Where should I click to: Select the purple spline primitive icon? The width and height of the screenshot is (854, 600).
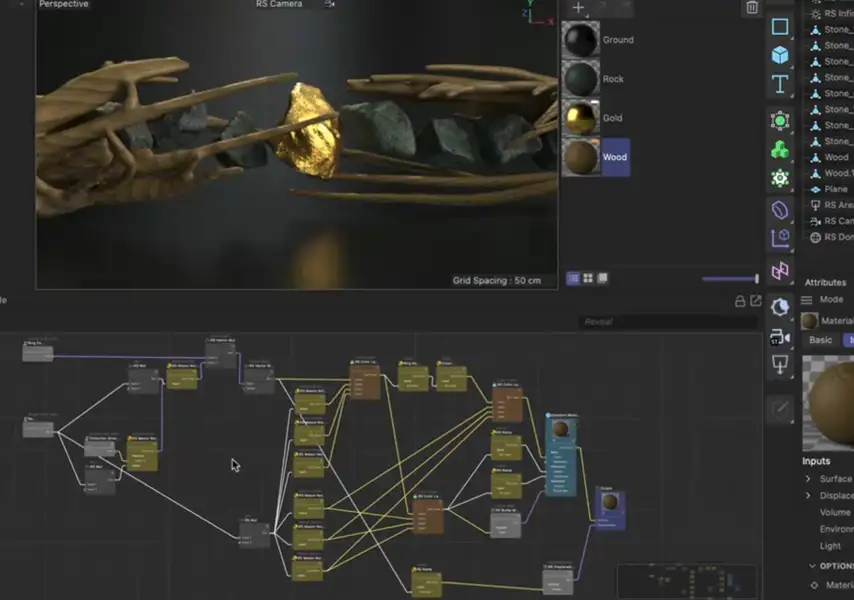(x=779, y=210)
